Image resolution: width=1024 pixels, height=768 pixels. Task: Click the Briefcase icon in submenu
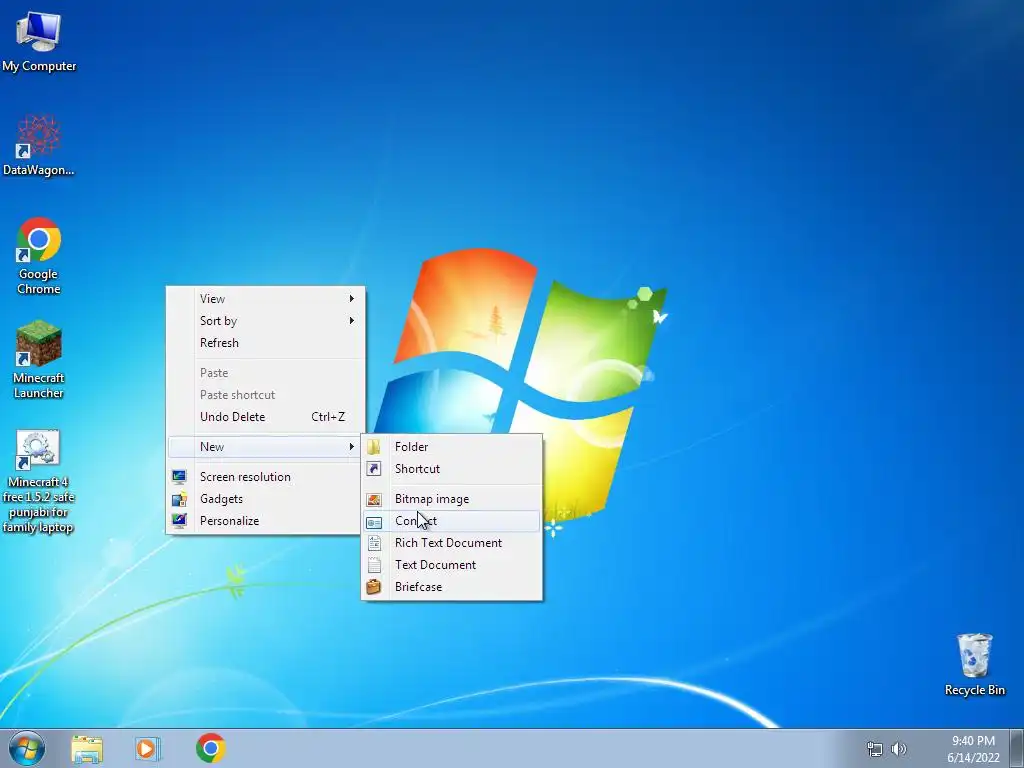pos(374,587)
